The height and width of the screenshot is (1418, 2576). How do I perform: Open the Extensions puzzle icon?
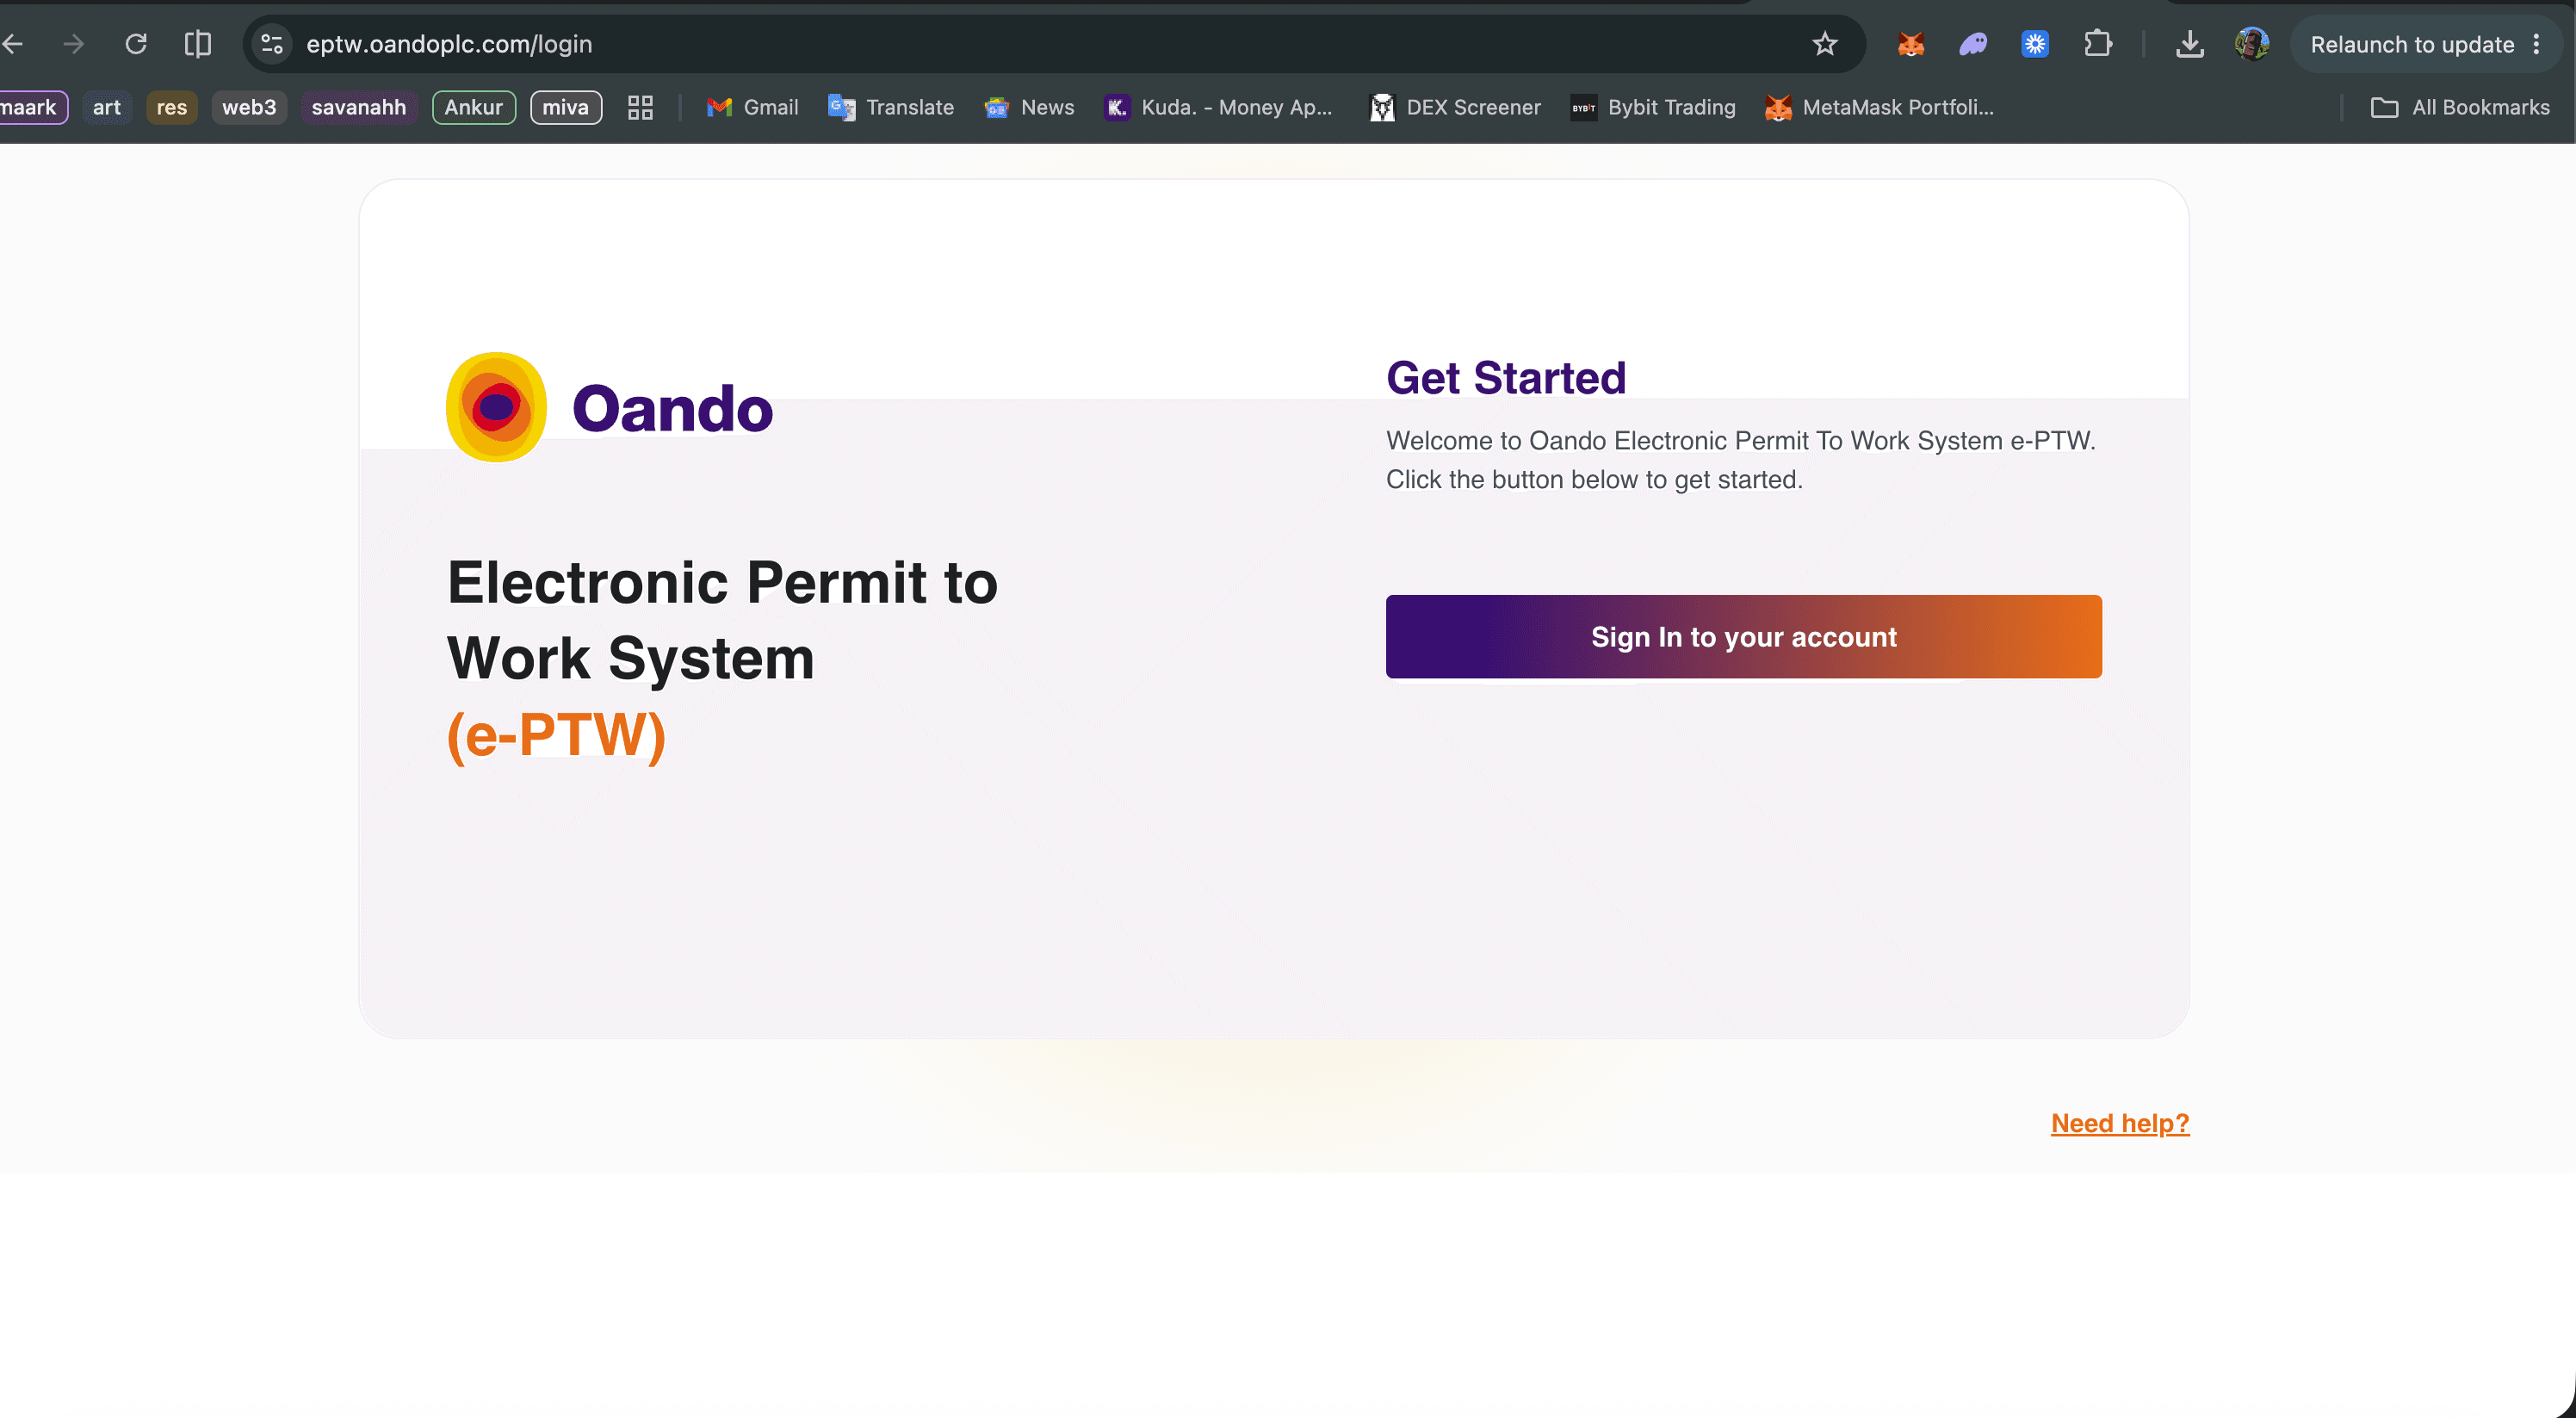pyautogui.click(x=2098, y=44)
